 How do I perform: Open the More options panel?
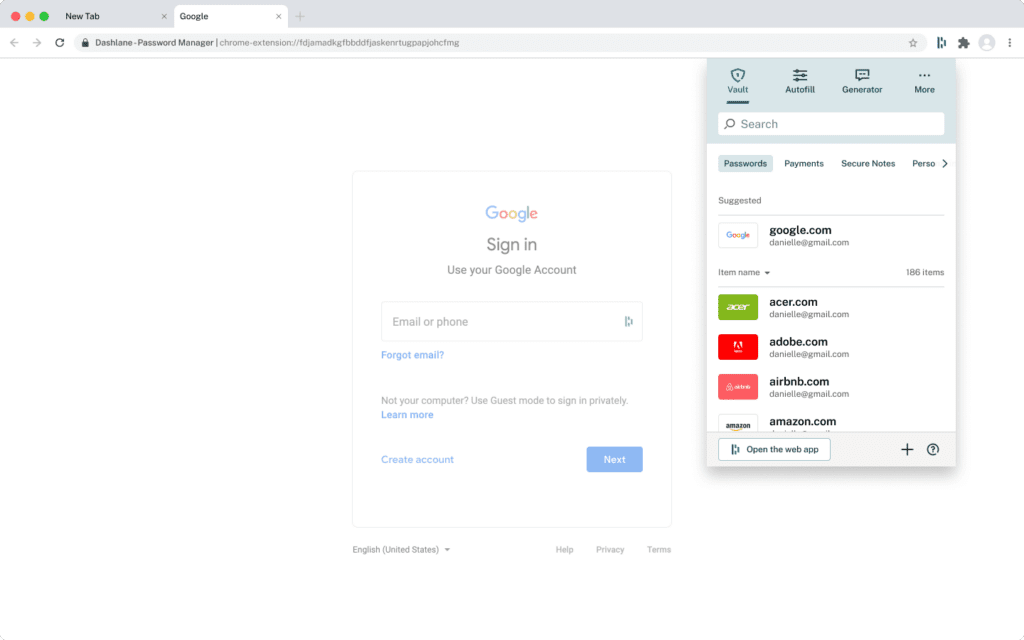click(x=923, y=82)
